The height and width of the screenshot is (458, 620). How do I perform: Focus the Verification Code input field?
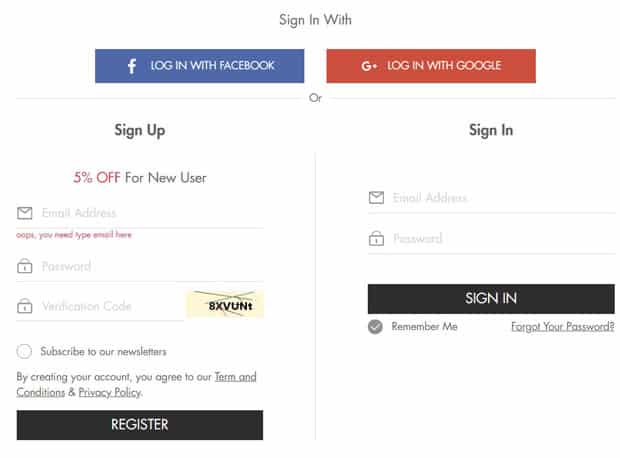110,307
